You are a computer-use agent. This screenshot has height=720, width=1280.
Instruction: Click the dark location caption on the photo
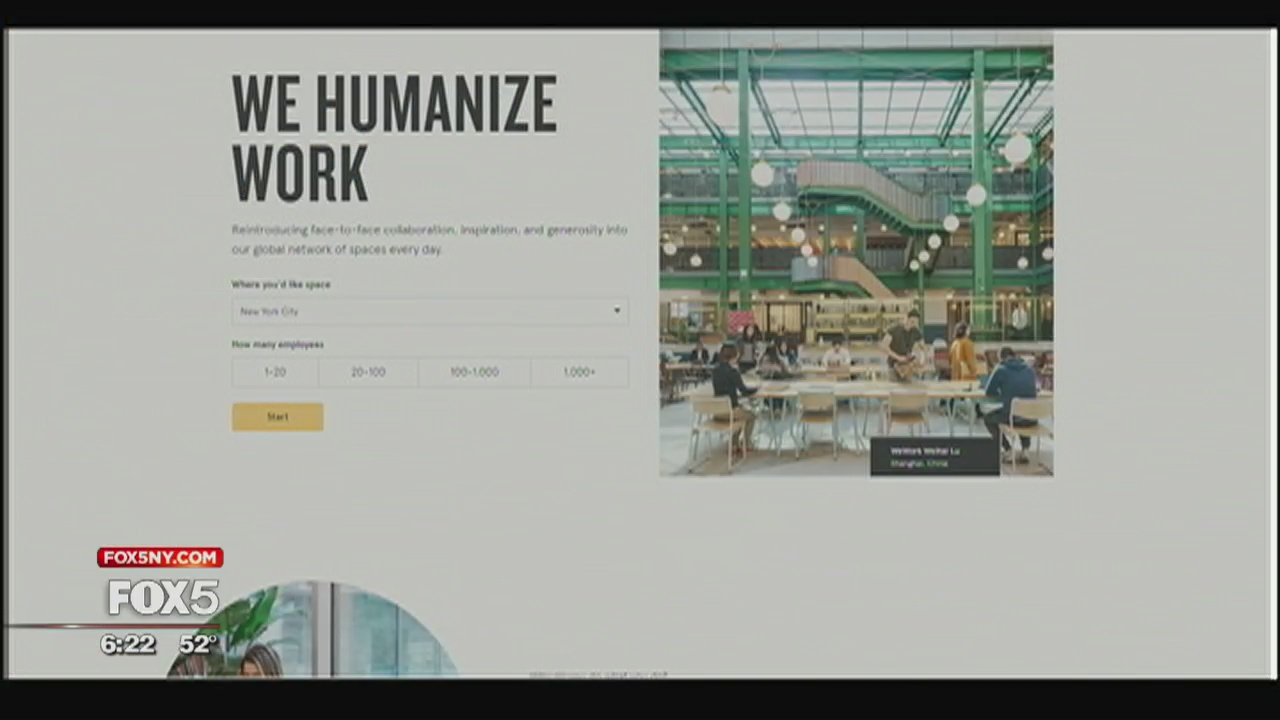pos(934,457)
